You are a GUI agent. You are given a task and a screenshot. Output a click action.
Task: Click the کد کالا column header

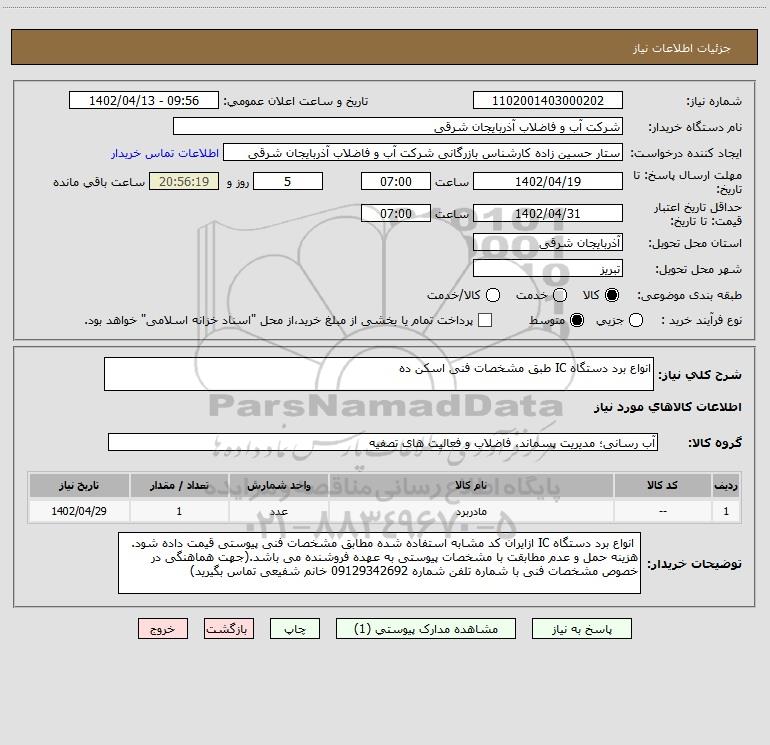662,485
